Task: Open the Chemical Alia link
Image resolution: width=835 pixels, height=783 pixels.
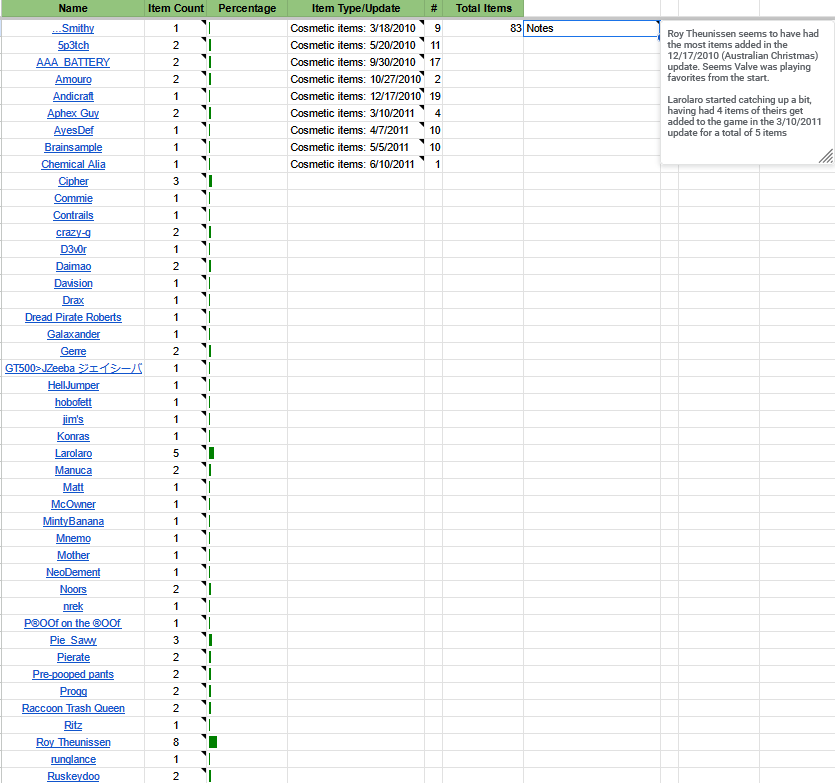Action: tap(73, 165)
